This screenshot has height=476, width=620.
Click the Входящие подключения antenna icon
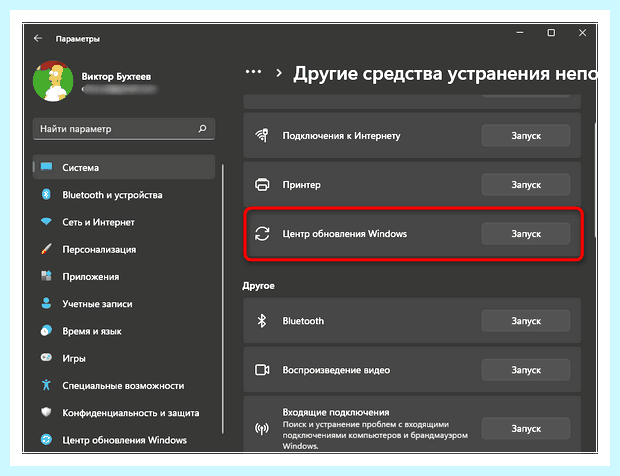tap(262, 428)
